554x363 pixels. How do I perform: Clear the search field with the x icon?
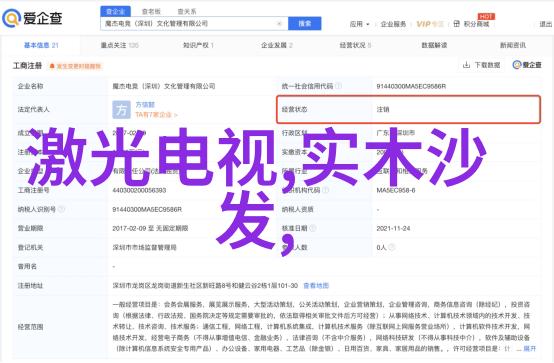[x=279, y=24]
